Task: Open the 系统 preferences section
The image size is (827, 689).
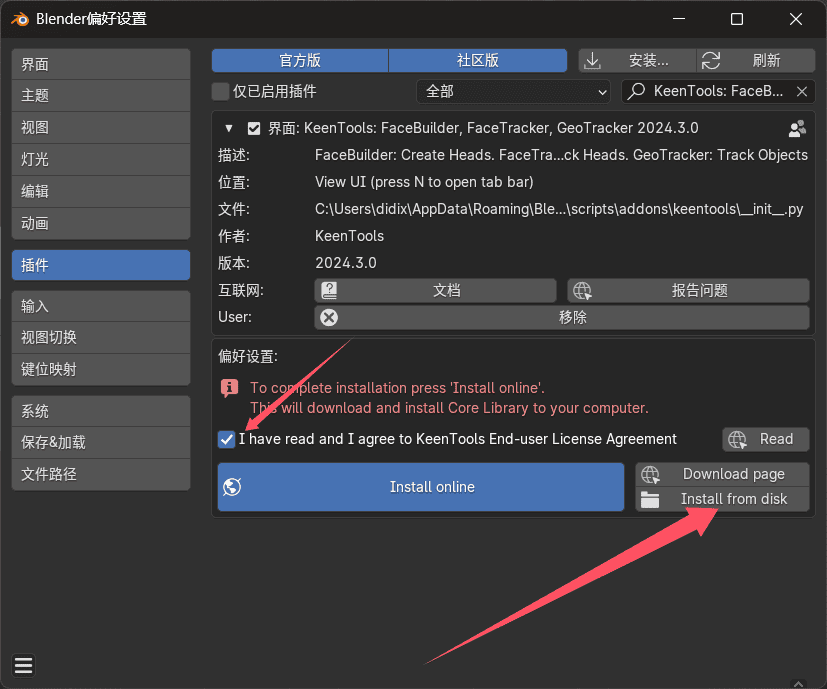Action: [x=101, y=411]
